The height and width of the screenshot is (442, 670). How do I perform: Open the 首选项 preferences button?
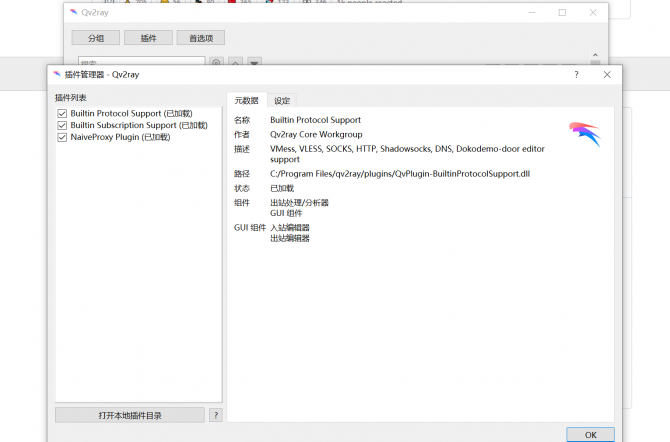coord(200,38)
